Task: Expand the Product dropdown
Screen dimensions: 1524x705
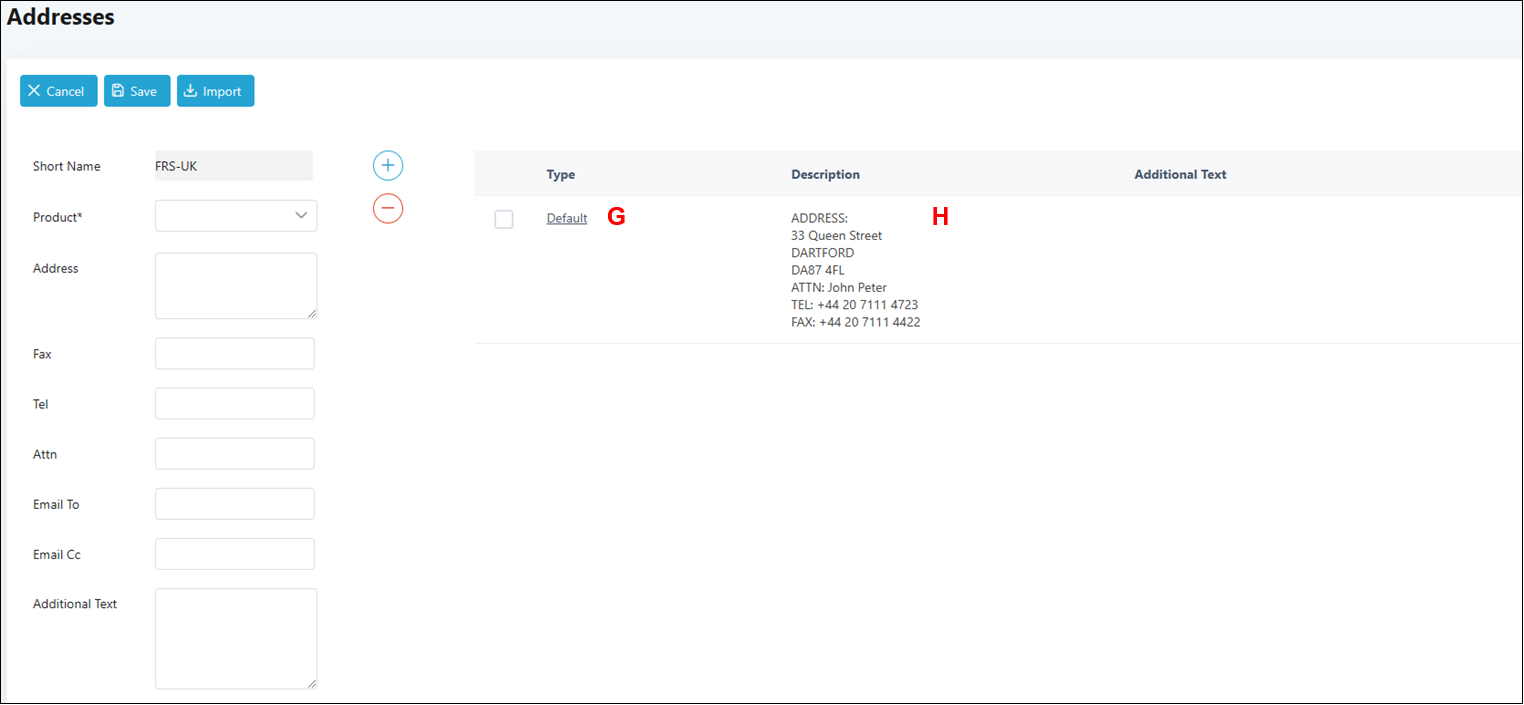Action: (236, 216)
